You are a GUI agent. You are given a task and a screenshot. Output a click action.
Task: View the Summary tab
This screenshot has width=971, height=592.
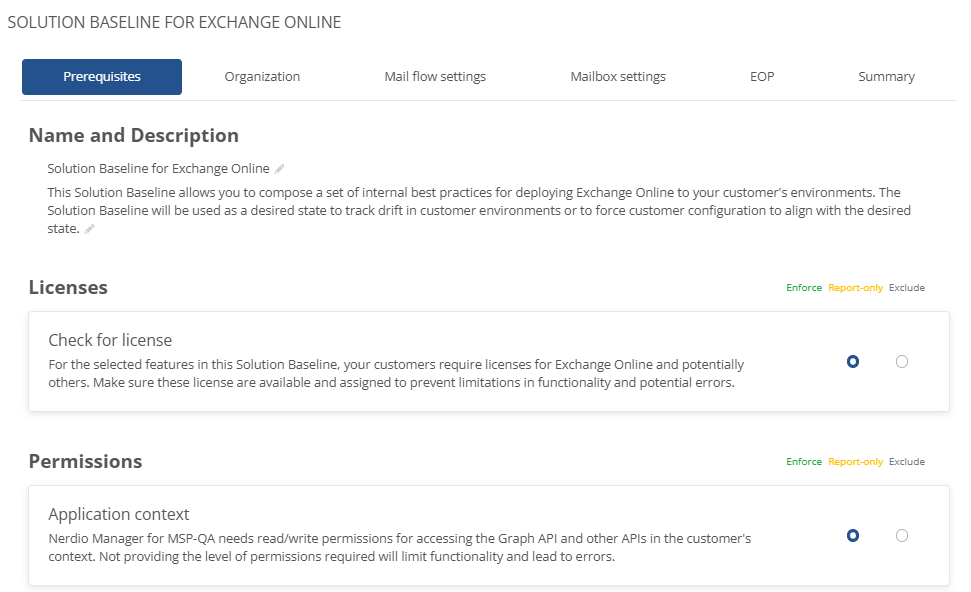pyautogui.click(x=886, y=77)
